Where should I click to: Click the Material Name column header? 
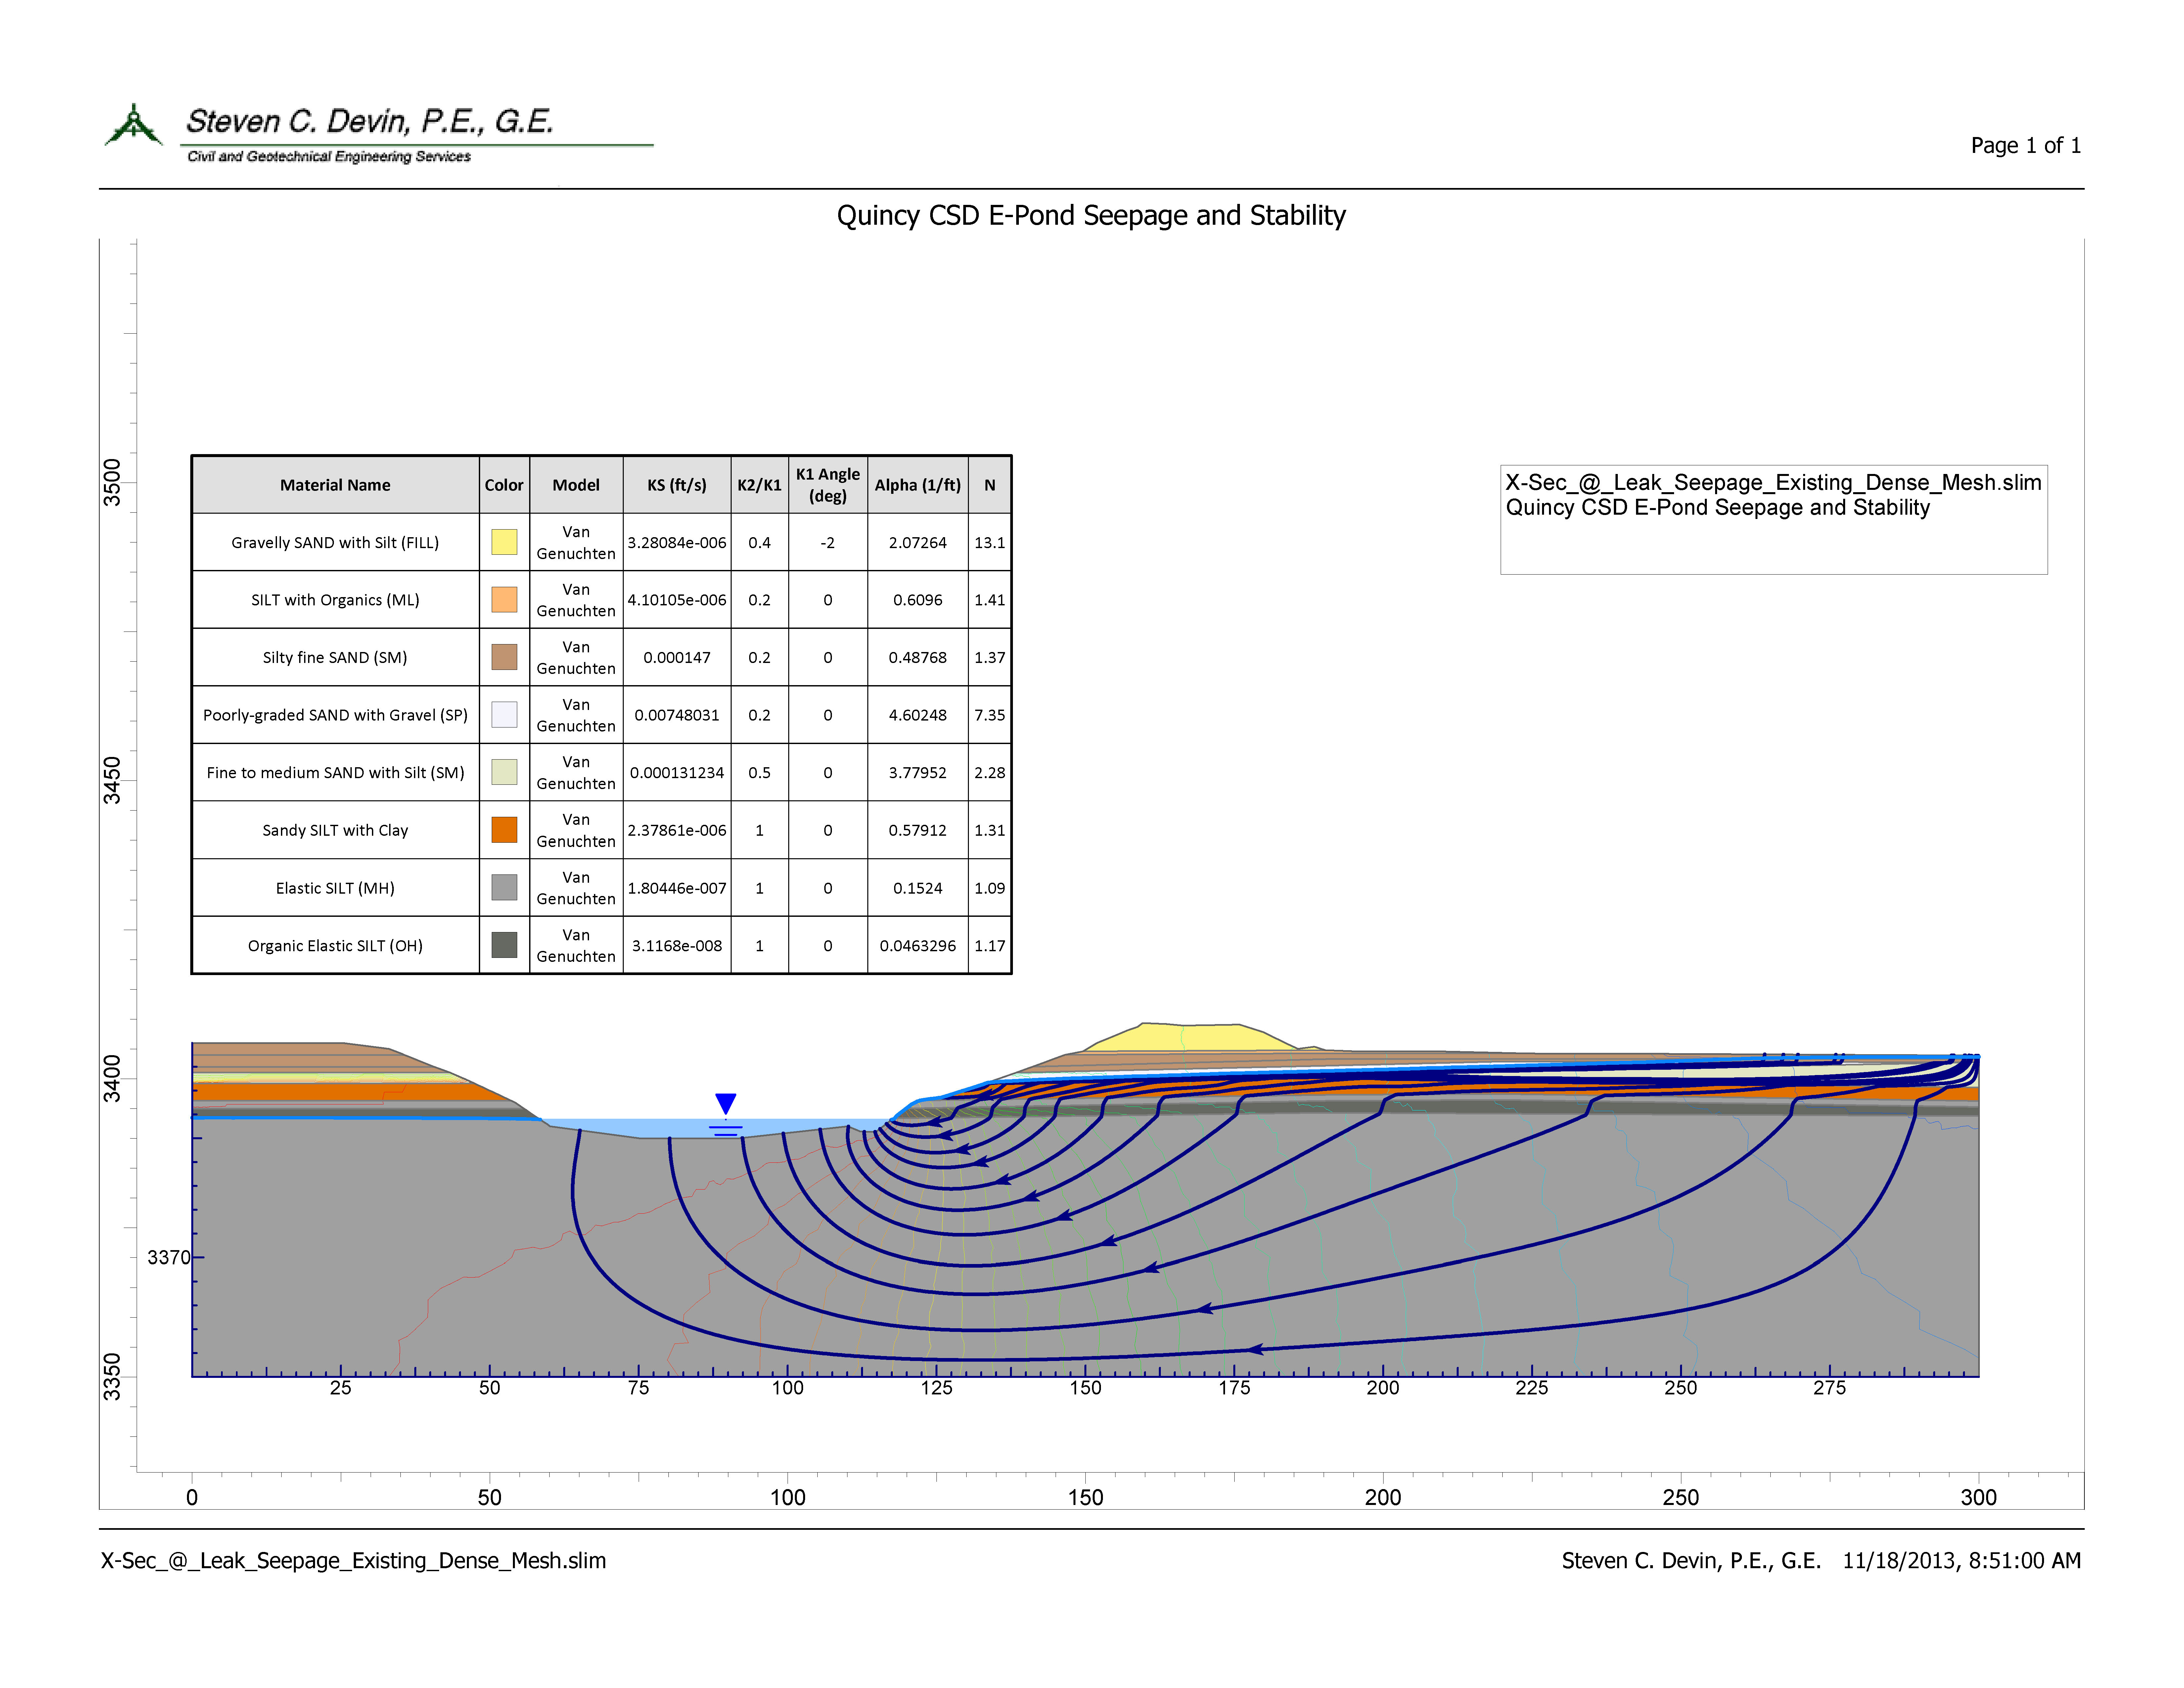[x=335, y=485]
